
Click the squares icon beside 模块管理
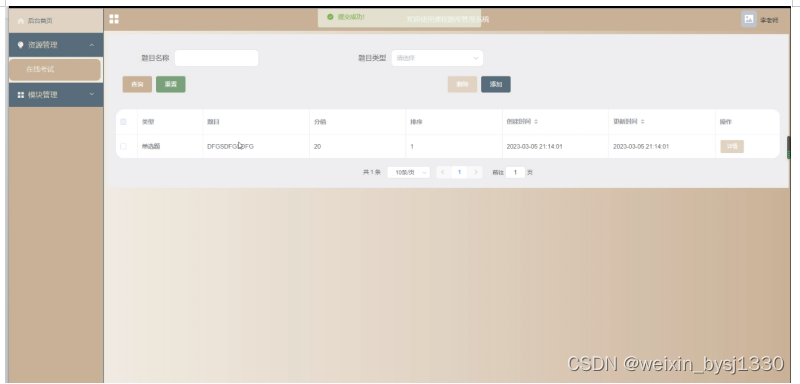pyautogui.click(x=21, y=95)
